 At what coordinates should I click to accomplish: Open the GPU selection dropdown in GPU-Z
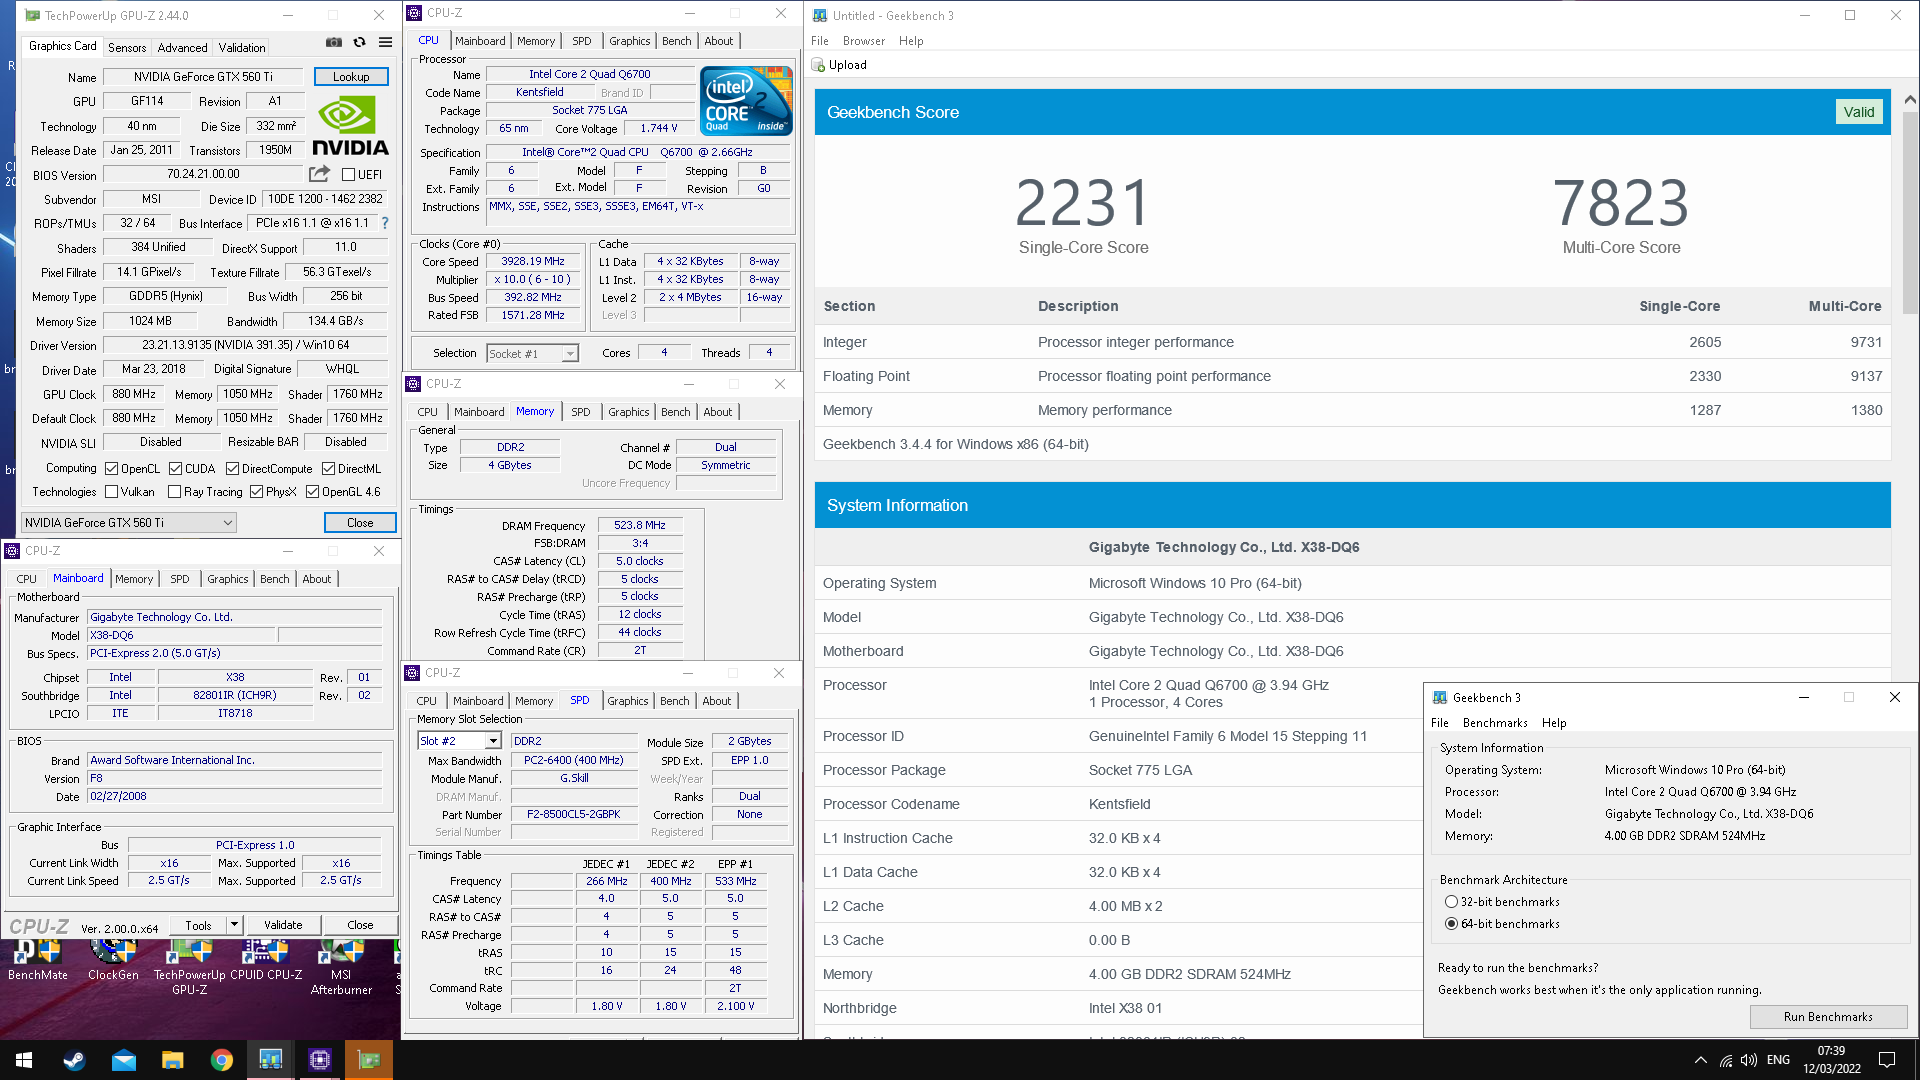[129, 523]
